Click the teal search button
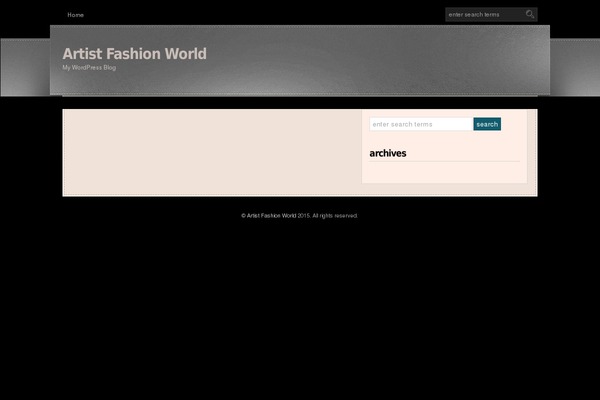Screen dimensions: 600x400 point(487,124)
